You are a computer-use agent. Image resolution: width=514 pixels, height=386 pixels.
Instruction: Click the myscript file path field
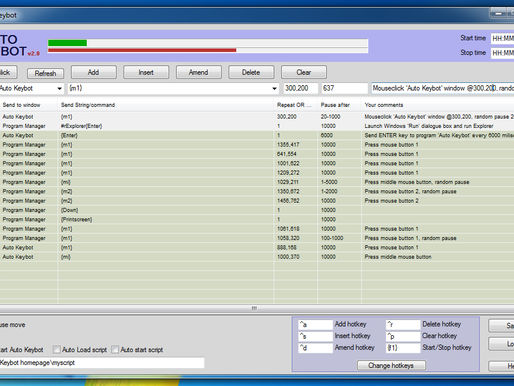102,363
